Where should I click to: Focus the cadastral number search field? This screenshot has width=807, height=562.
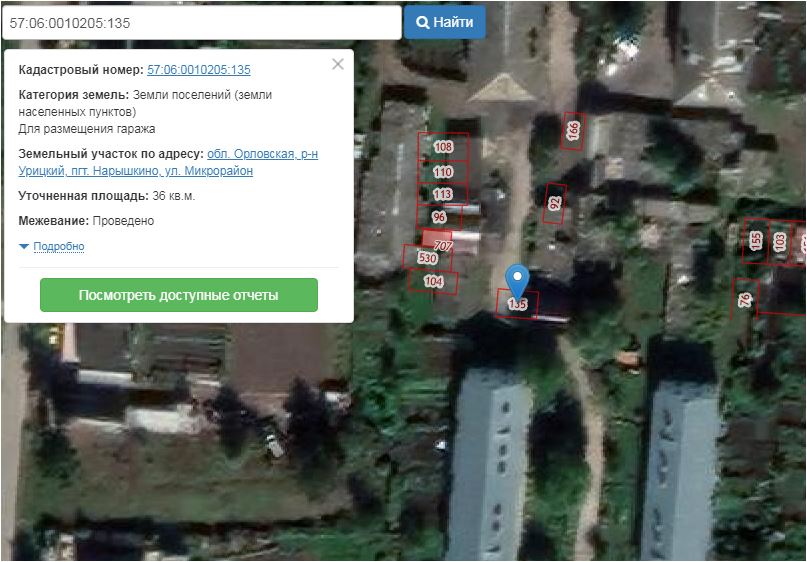tap(201, 22)
